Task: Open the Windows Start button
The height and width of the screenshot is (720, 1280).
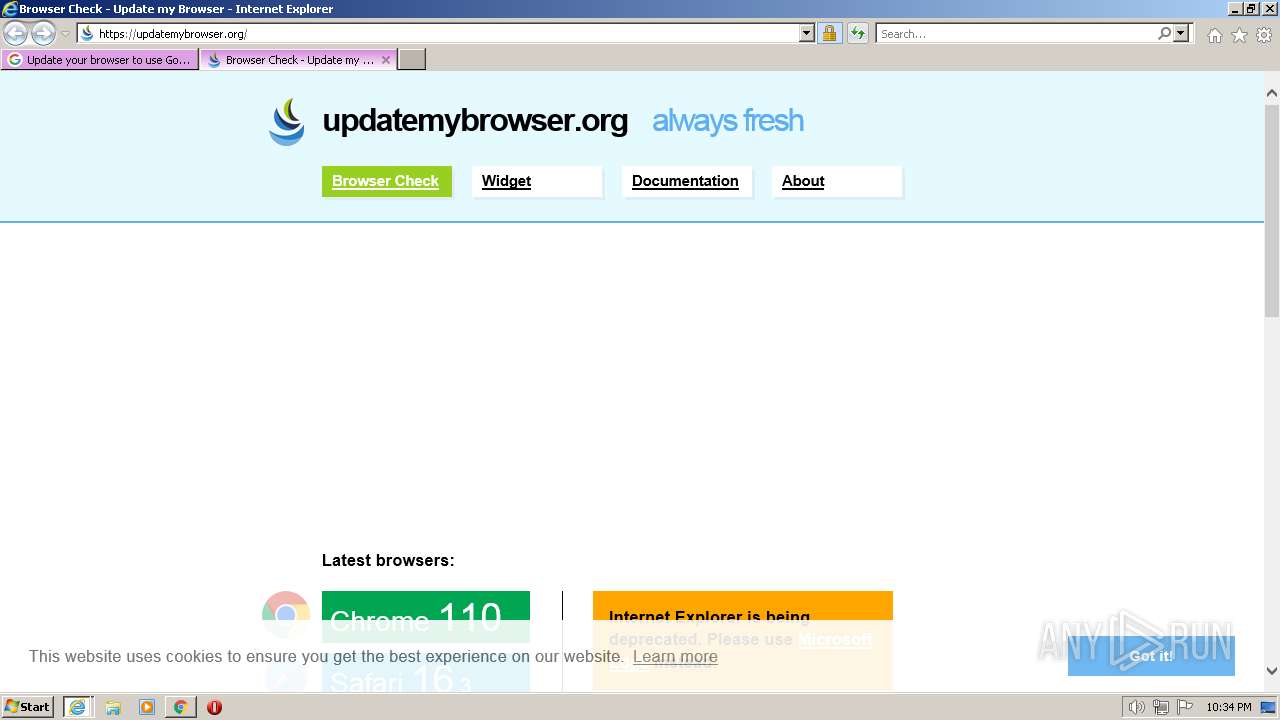Action: [28, 707]
